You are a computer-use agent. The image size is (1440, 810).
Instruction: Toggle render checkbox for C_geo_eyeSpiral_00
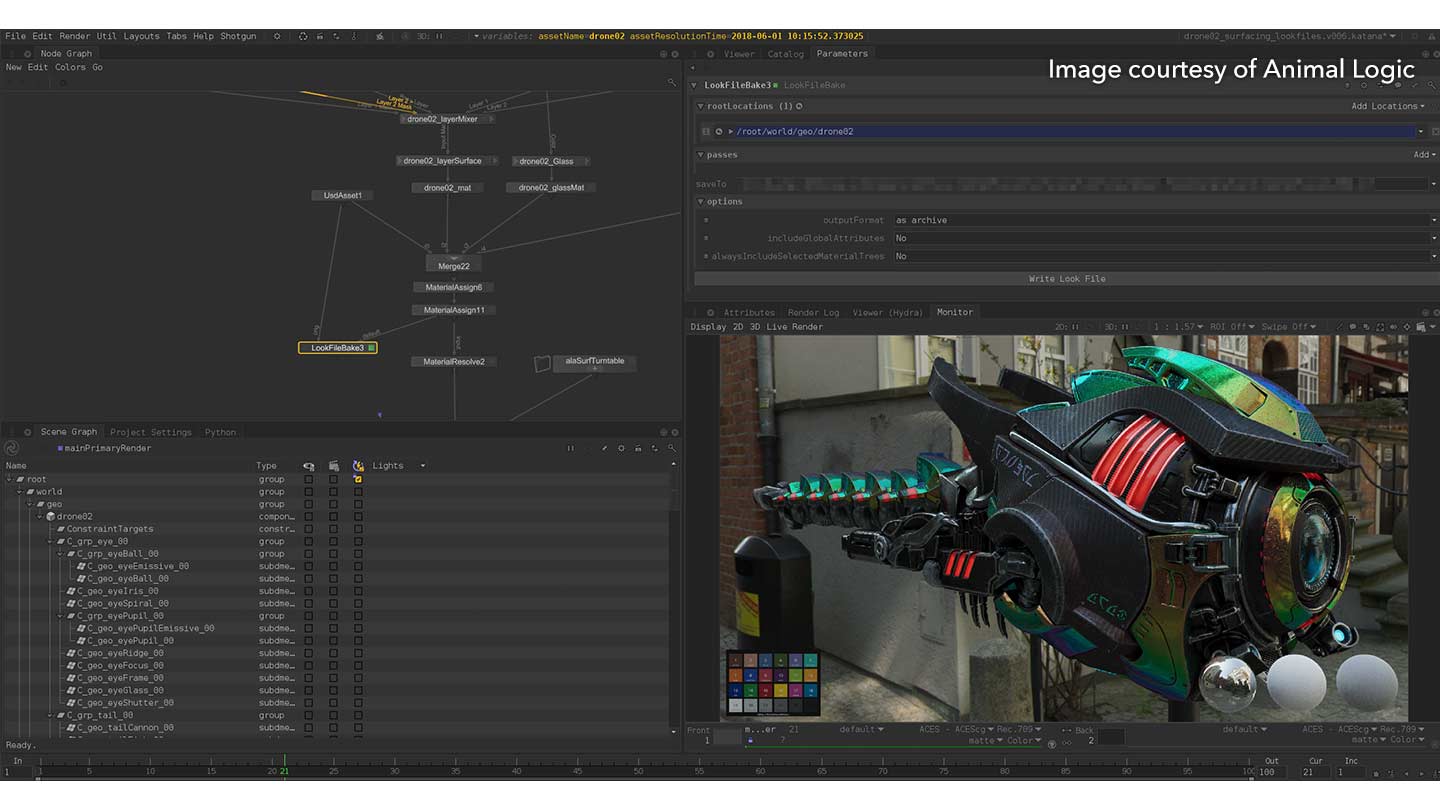click(333, 603)
